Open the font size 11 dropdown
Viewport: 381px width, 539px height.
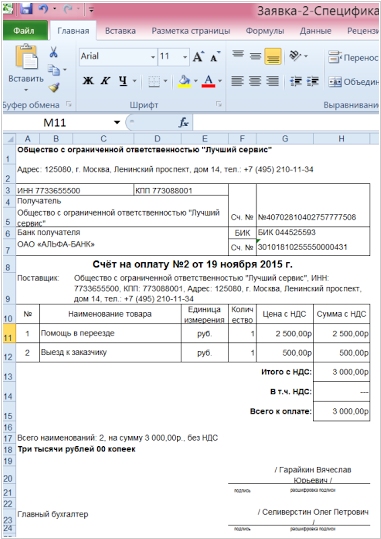(185, 57)
